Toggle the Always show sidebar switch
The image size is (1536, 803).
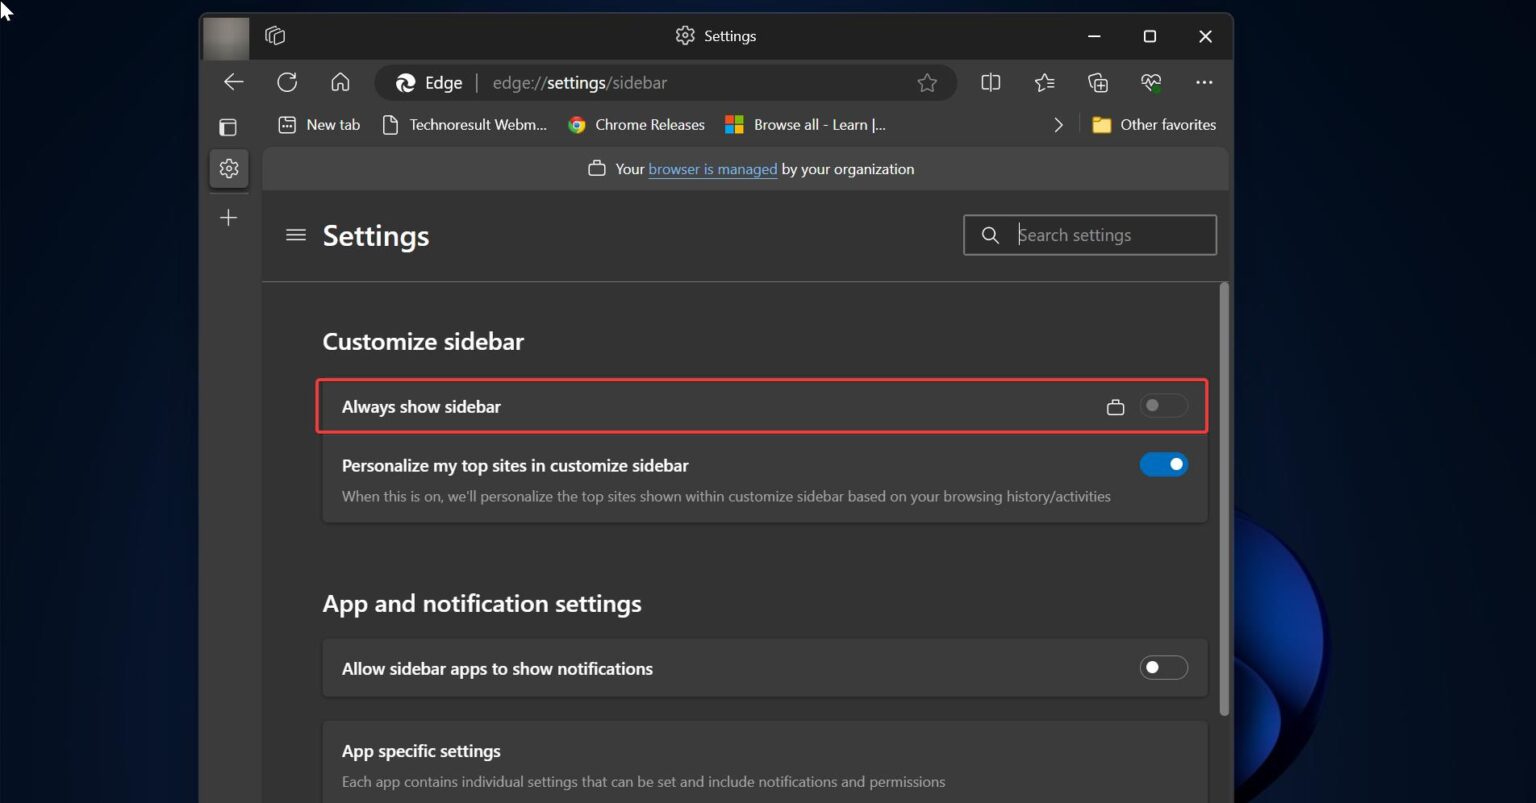pos(1163,406)
